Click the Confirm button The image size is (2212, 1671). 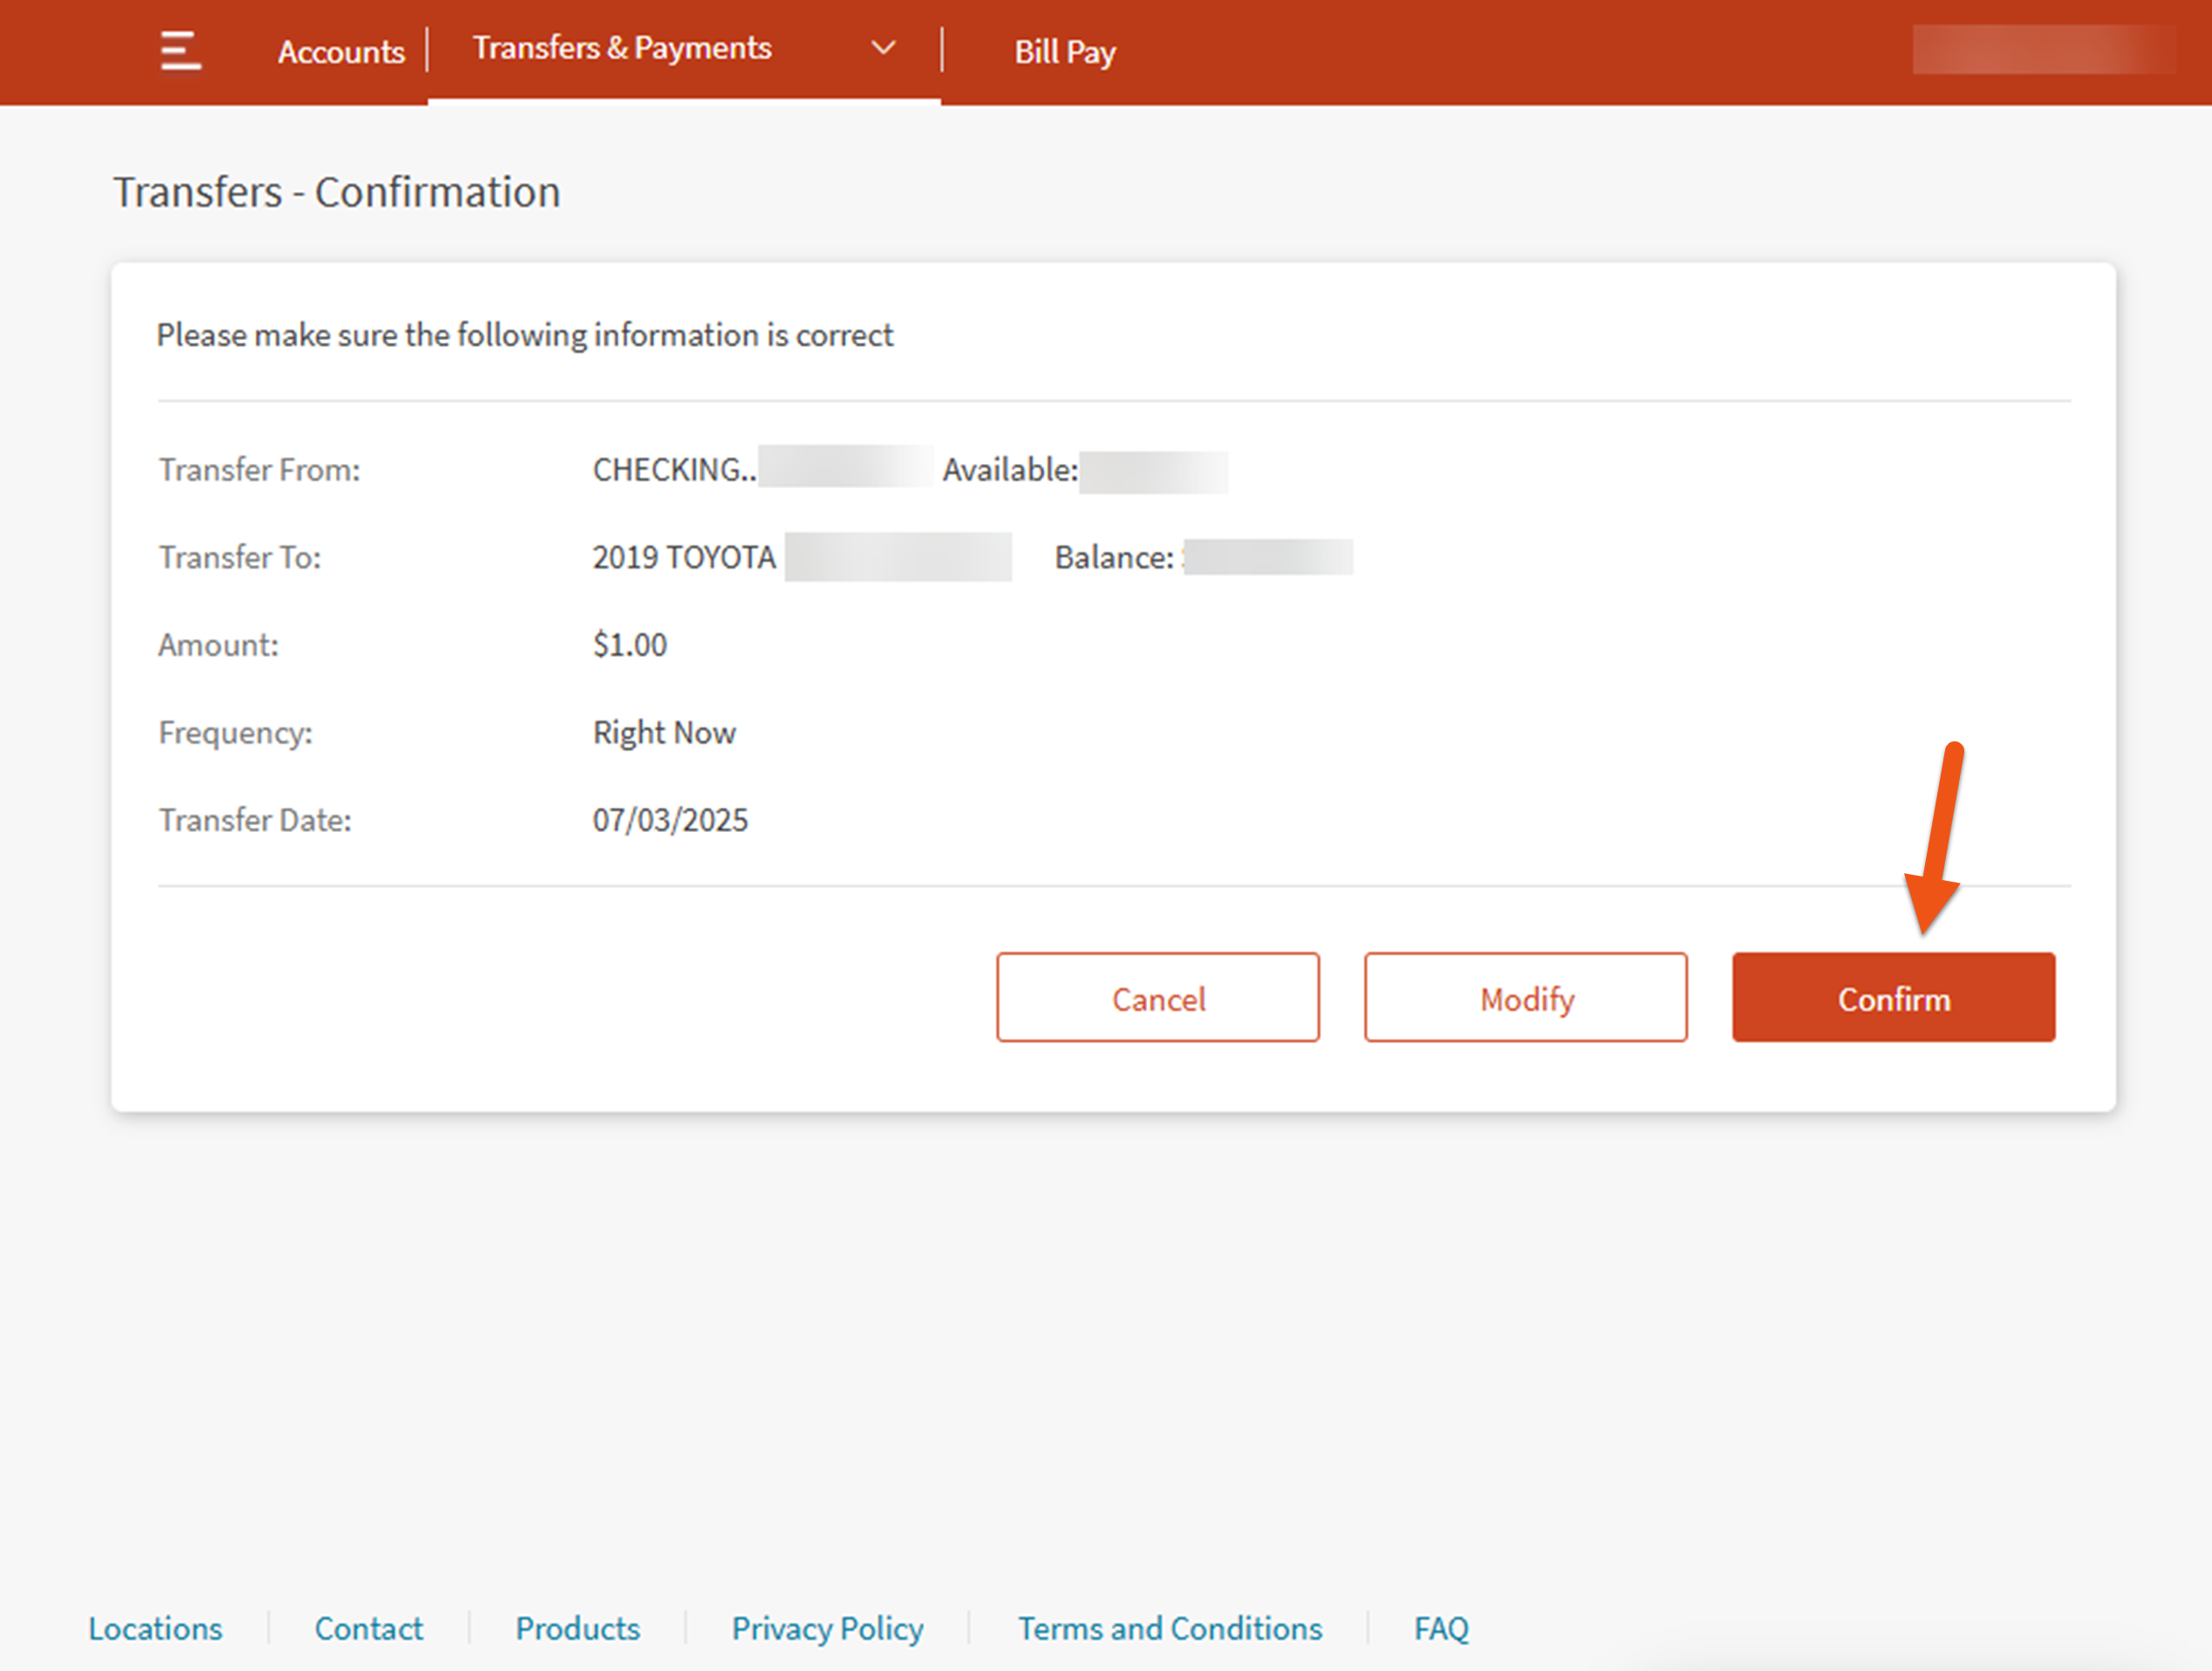pyautogui.click(x=1893, y=998)
